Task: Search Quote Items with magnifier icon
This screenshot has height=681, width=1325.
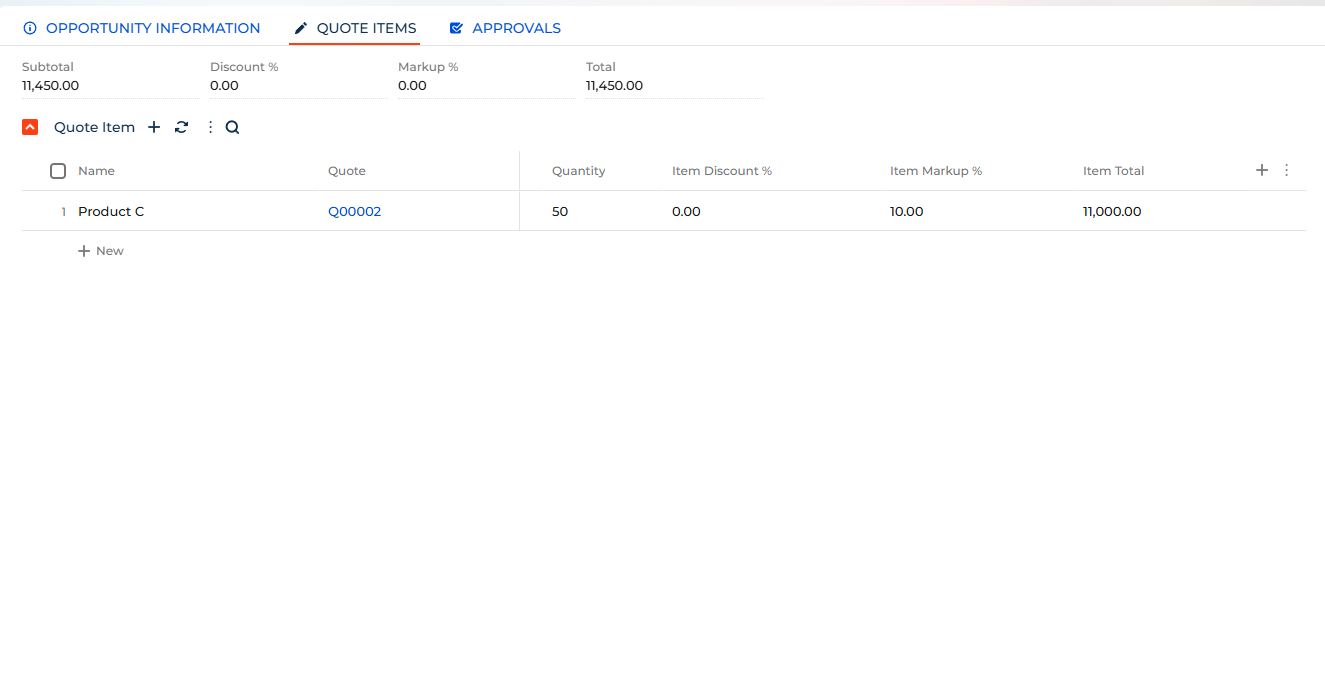Action: (232, 127)
